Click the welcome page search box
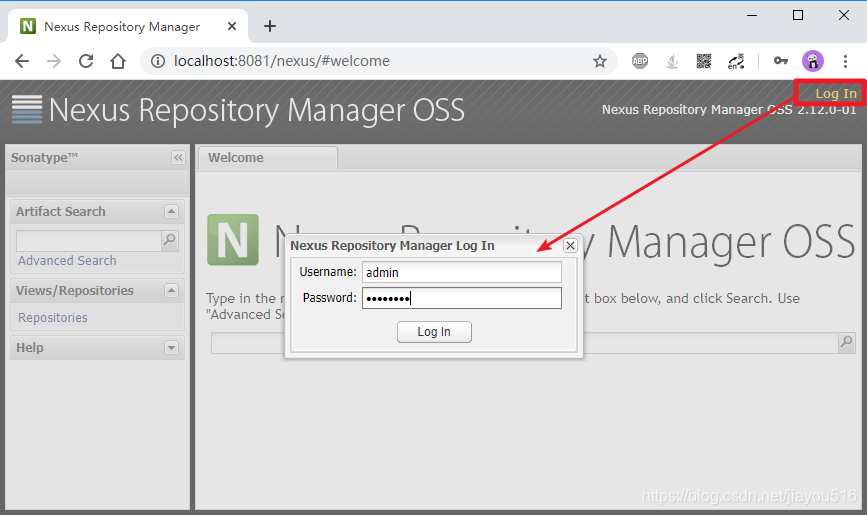The height and width of the screenshot is (515, 867). [524, 343]
